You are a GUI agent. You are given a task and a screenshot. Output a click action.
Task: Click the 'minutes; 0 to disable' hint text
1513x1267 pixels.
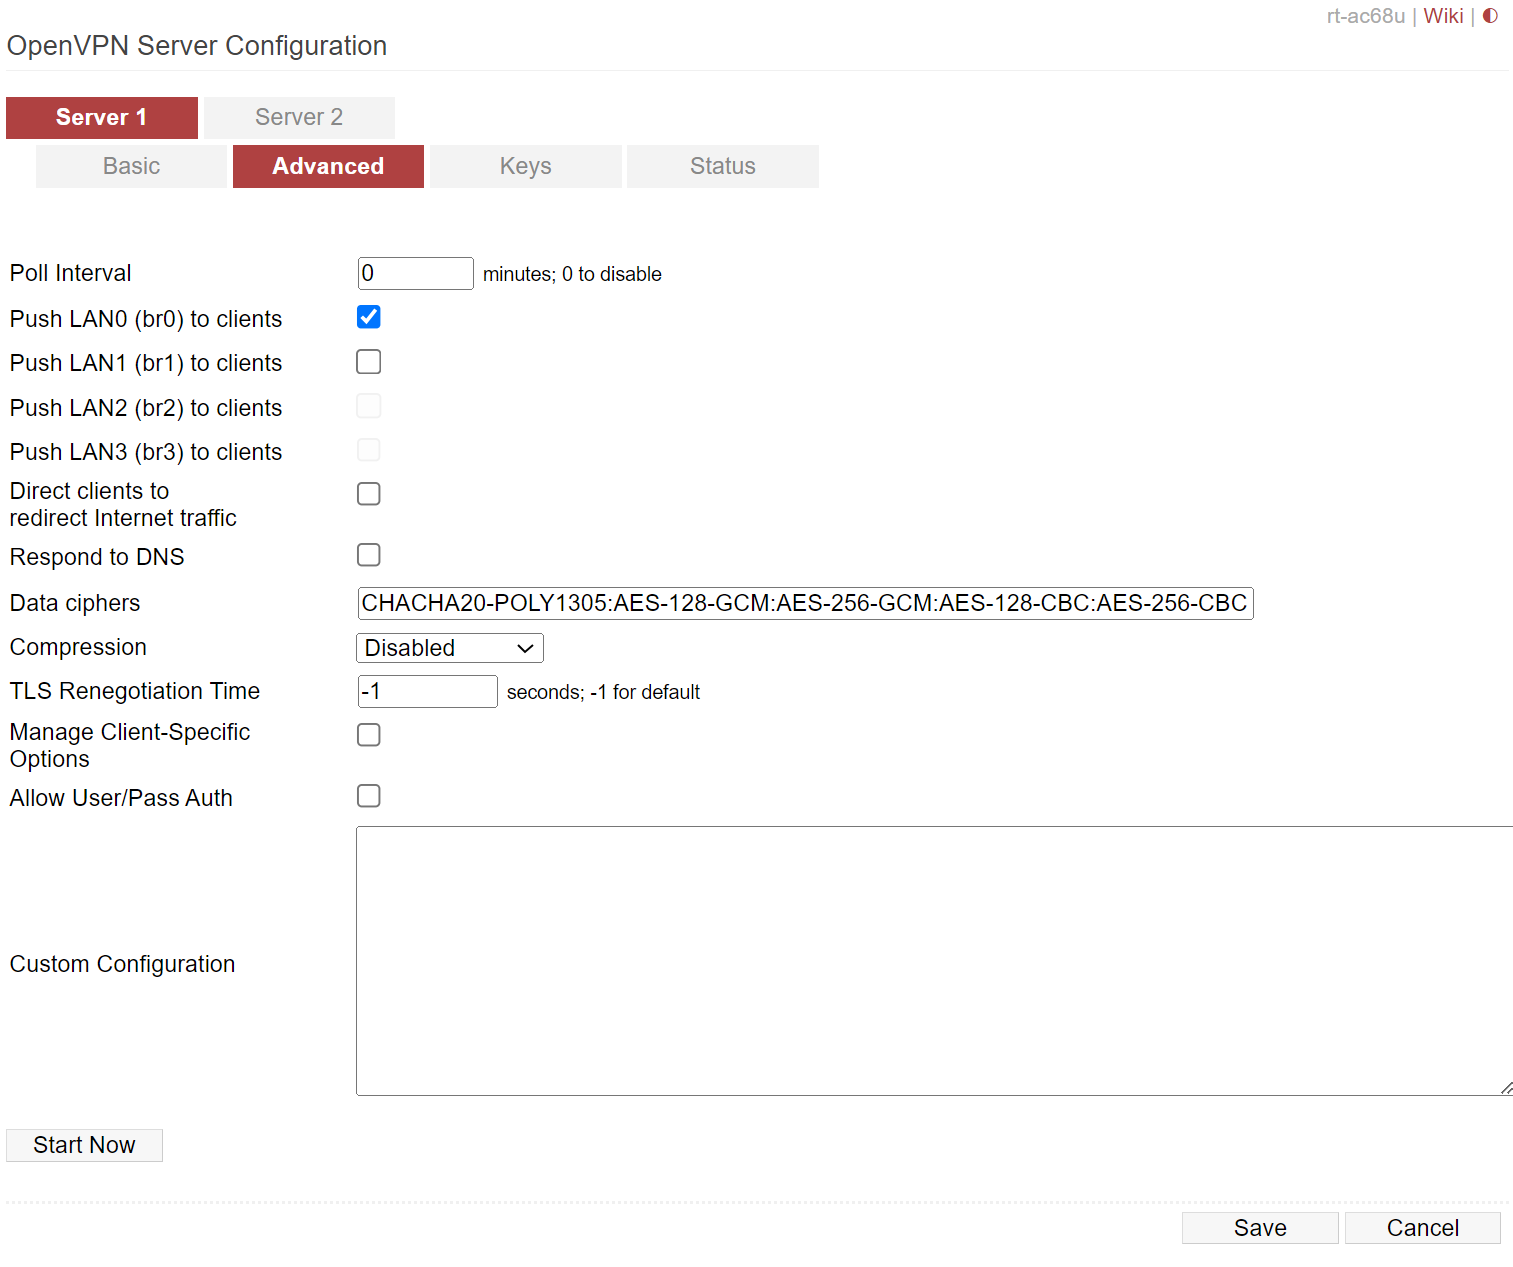pos(572,274)
